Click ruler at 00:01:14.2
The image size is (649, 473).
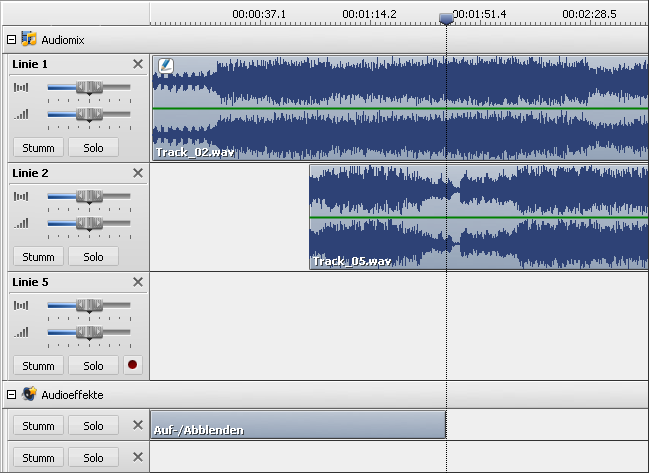click(369, 14)
